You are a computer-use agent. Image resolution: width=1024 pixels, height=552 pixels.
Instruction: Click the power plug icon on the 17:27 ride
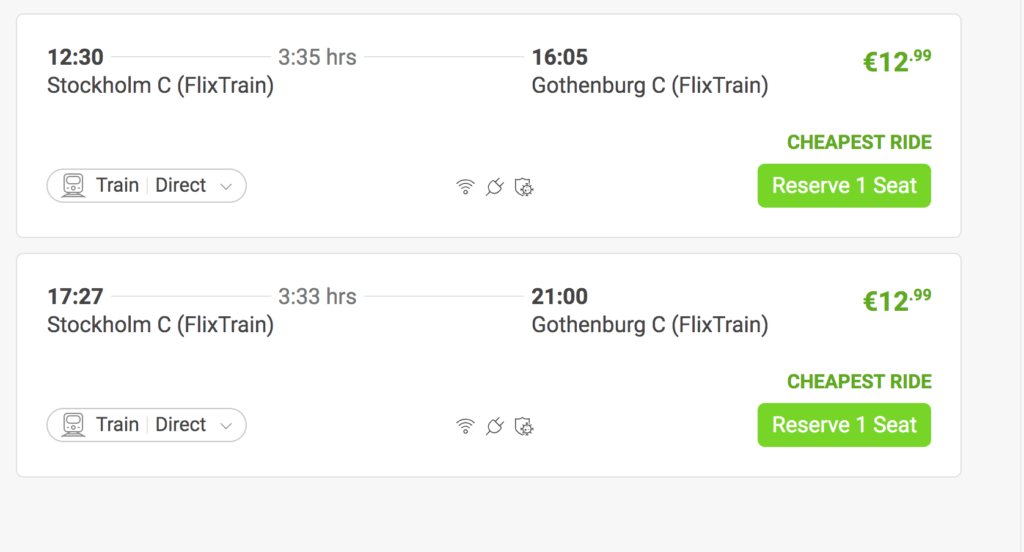(494, 427)
